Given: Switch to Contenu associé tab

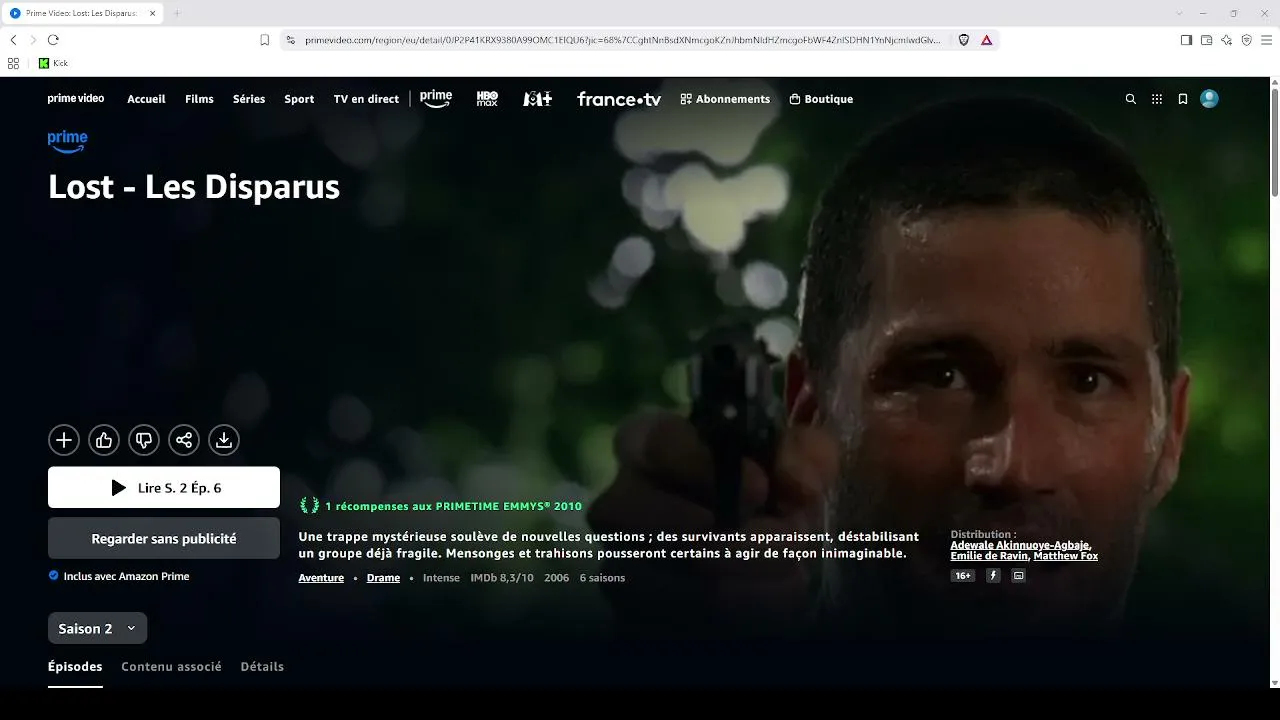Looking at the screenshot, I should (x=171, y=667).
